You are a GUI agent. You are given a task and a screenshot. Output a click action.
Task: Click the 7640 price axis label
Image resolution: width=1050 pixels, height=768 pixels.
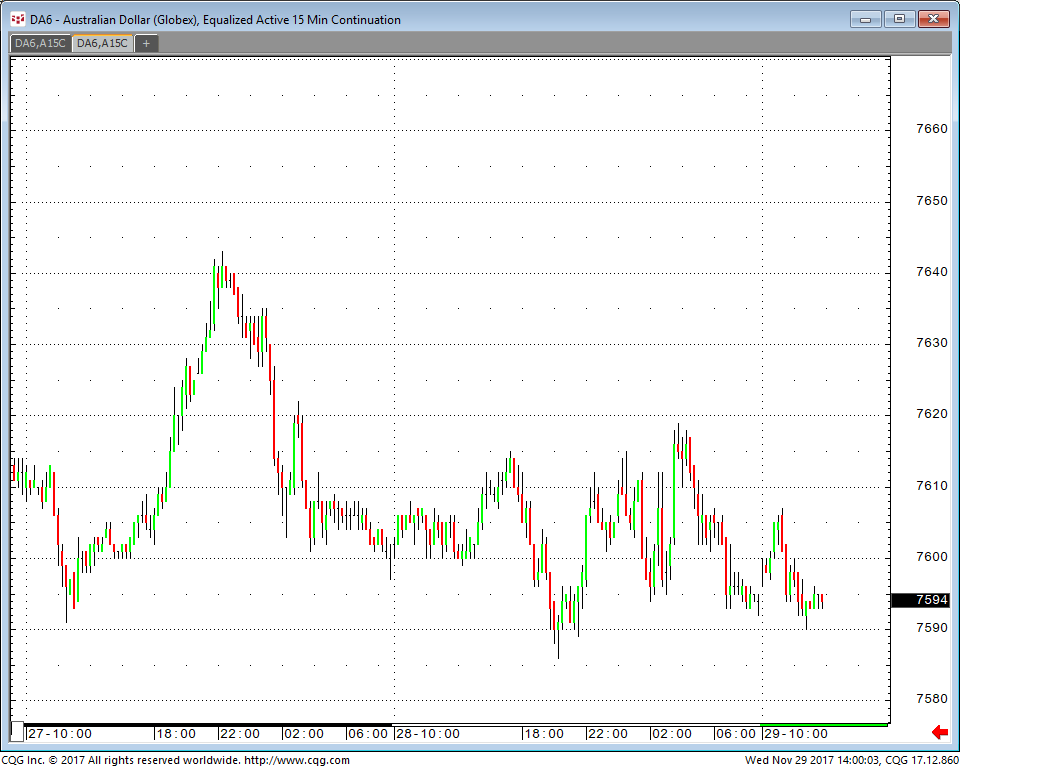931,271
